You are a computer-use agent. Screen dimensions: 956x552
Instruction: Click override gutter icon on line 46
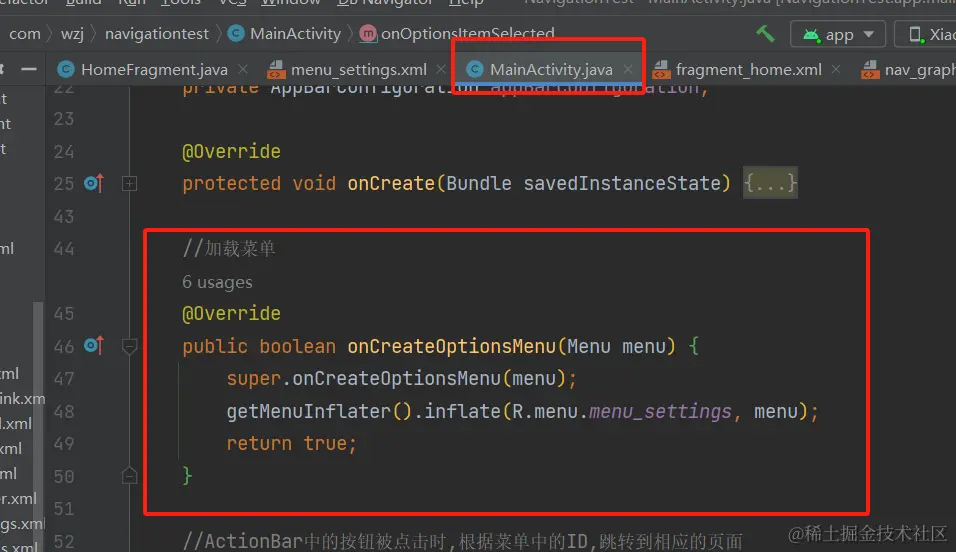point(94,346)
